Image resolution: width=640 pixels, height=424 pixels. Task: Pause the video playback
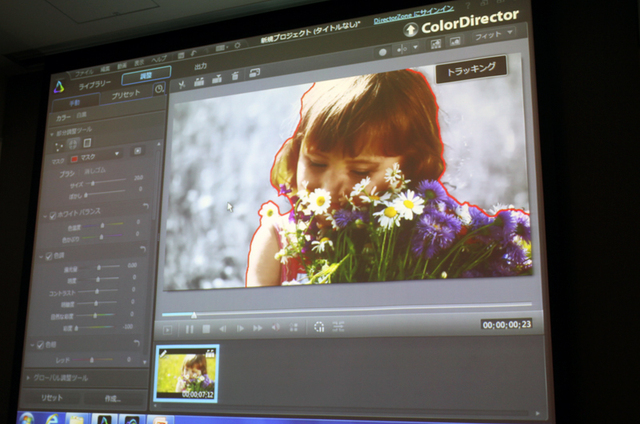click(190, 328)
